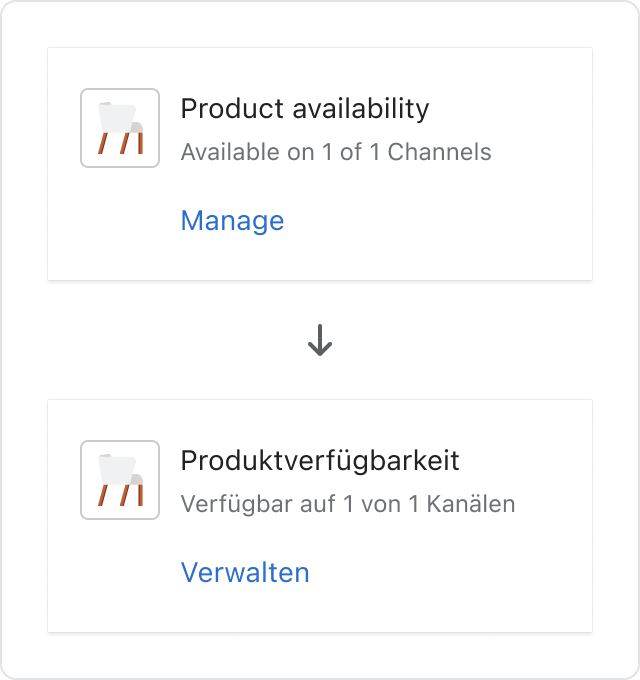Open the Verwalten link
Image resolution: width=640 pixels, height=680 pixels.
pyautogui.click(x=245, y=572)
